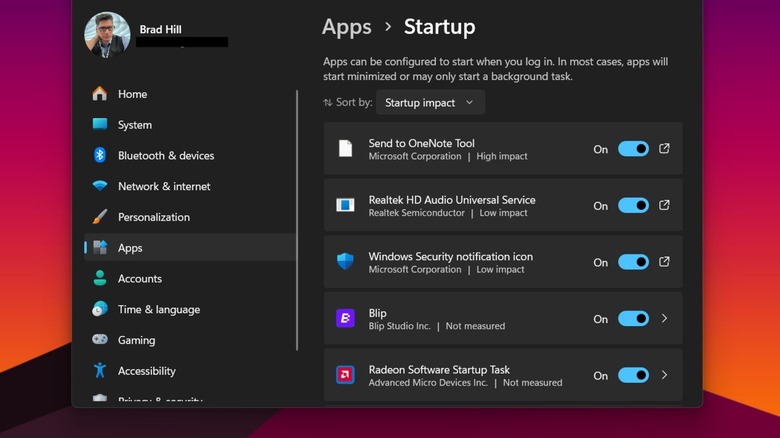780x438 pixels.
Task: Click Windows Security notification icon name
Action: [450, 257]
